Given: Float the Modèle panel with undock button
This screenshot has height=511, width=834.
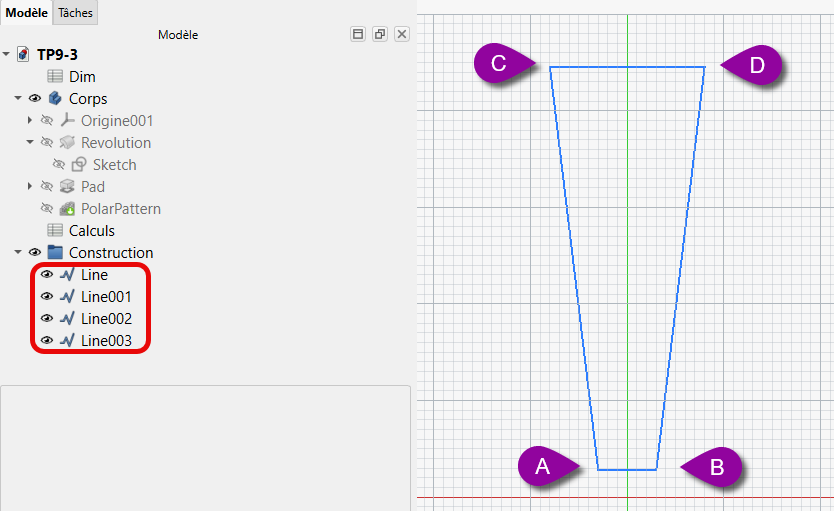Looking at the screenshot, I should point(380,34).
